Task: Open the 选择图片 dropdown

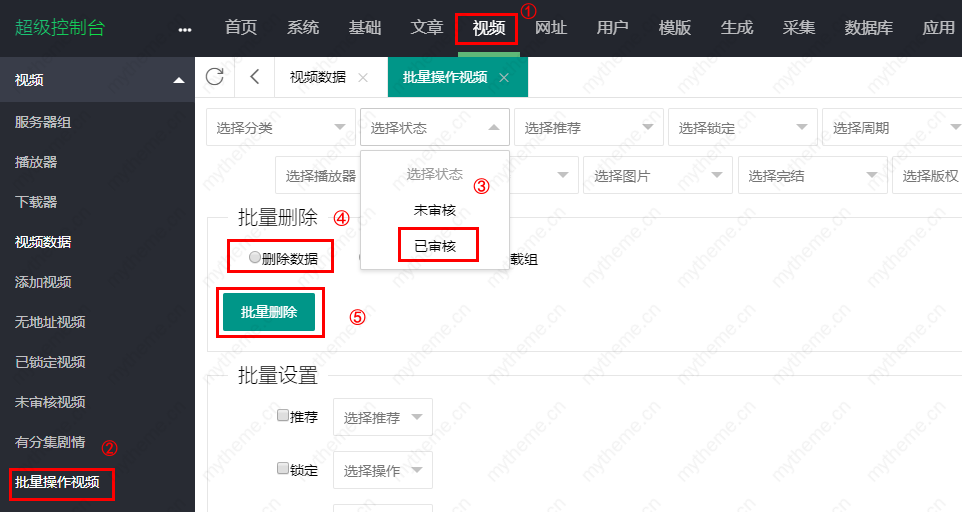Action: tap(657, 176)
